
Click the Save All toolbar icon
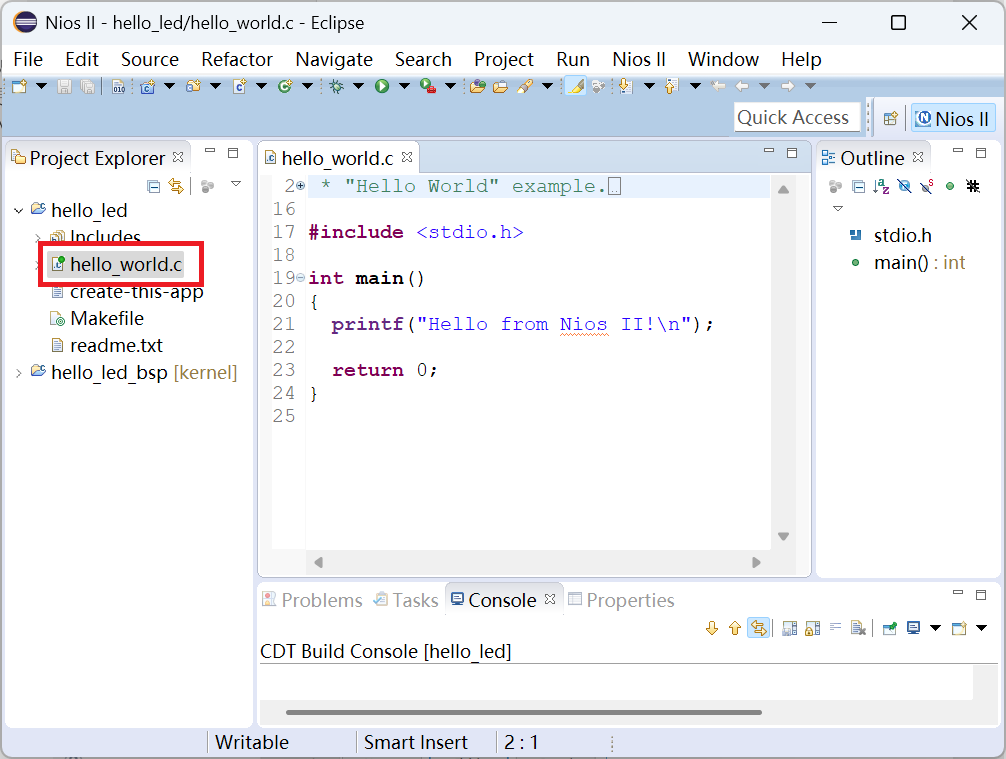coord(87,86)
